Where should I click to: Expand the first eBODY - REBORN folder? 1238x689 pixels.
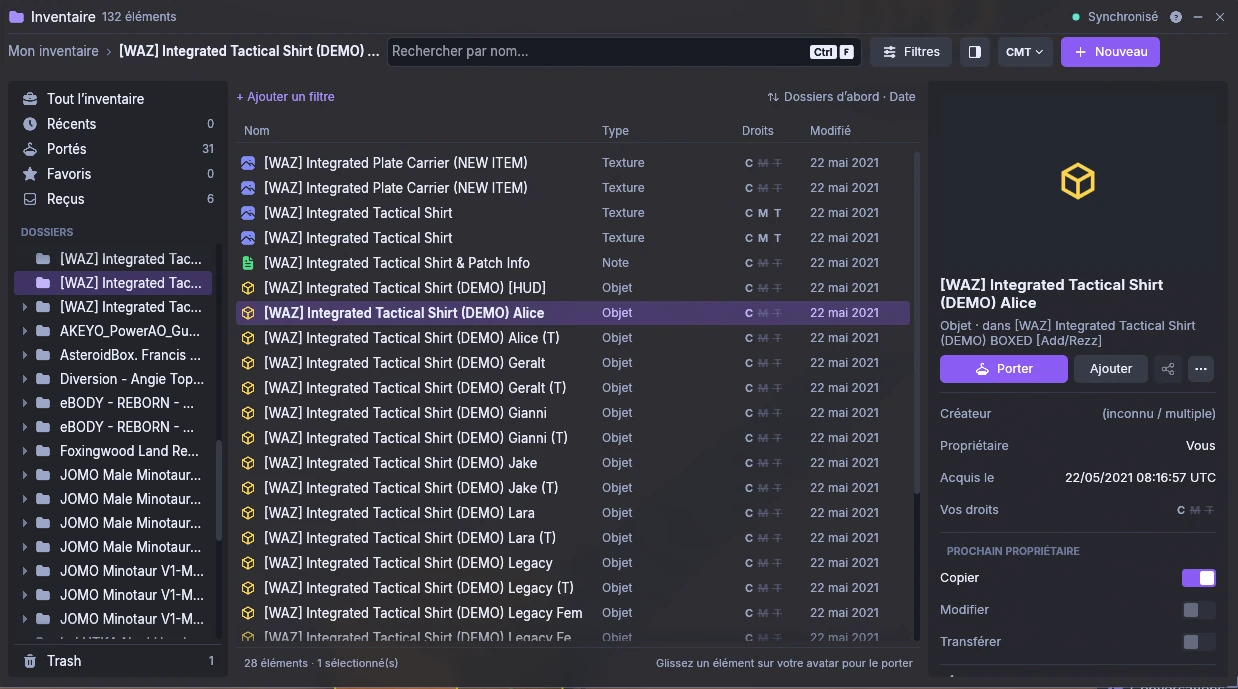pyautogui.click(x=25, y=403)
